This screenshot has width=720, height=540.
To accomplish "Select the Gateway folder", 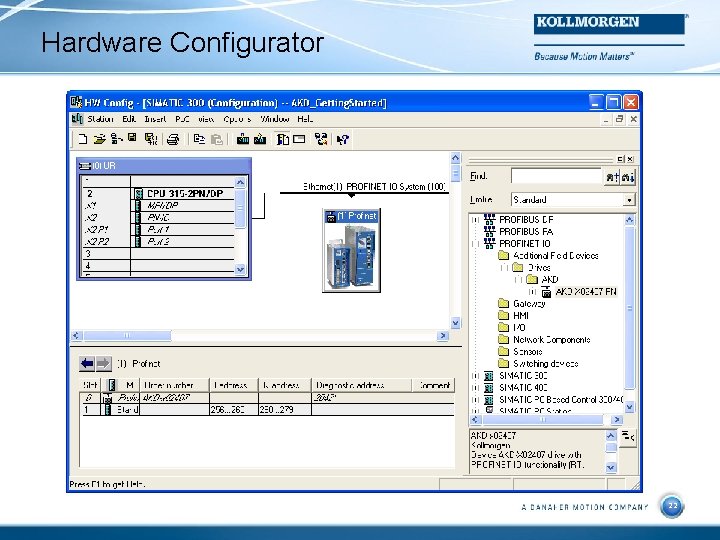I will (529, 304).
